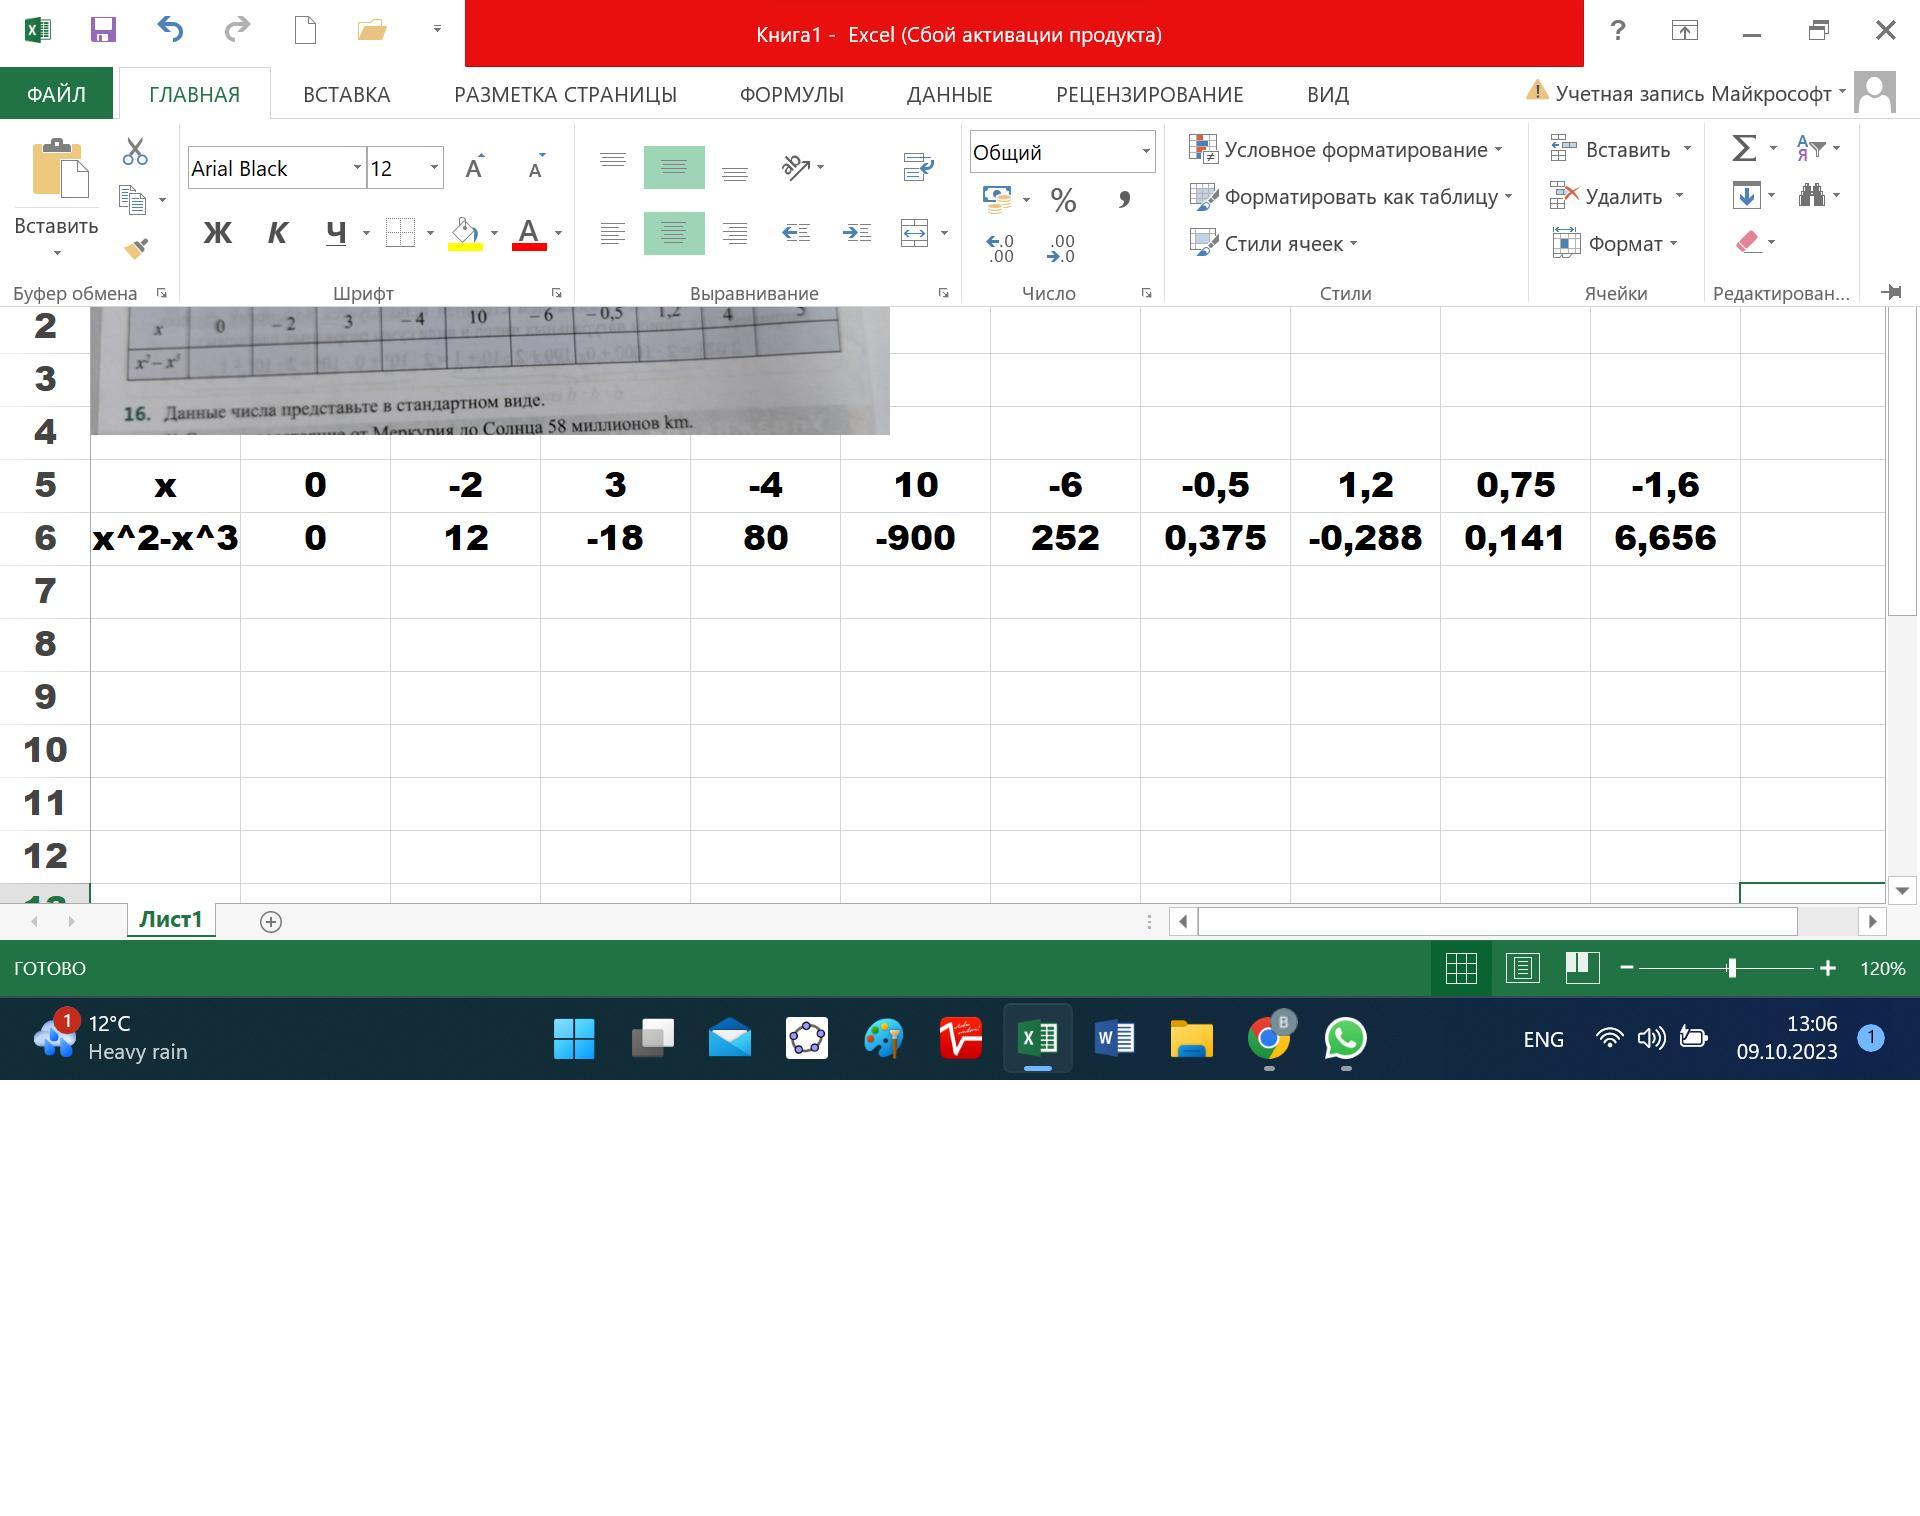Click the Increase Font Size icon
This screenshot has width=1920, height=1516.
[x=475, y=168]
